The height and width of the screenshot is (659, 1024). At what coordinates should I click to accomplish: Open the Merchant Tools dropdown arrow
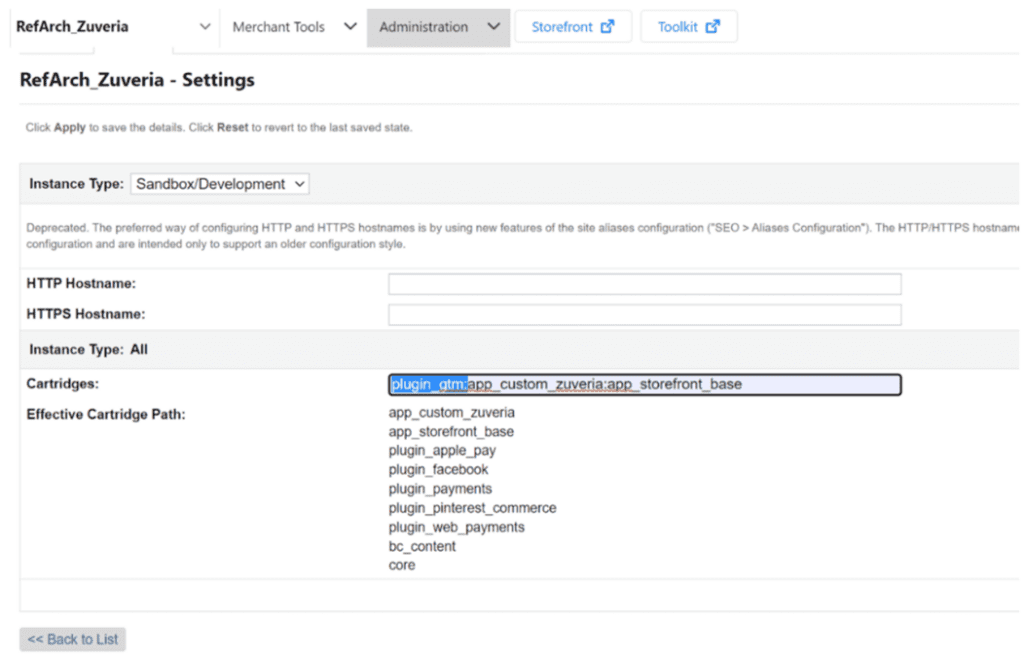coord(350,27)
